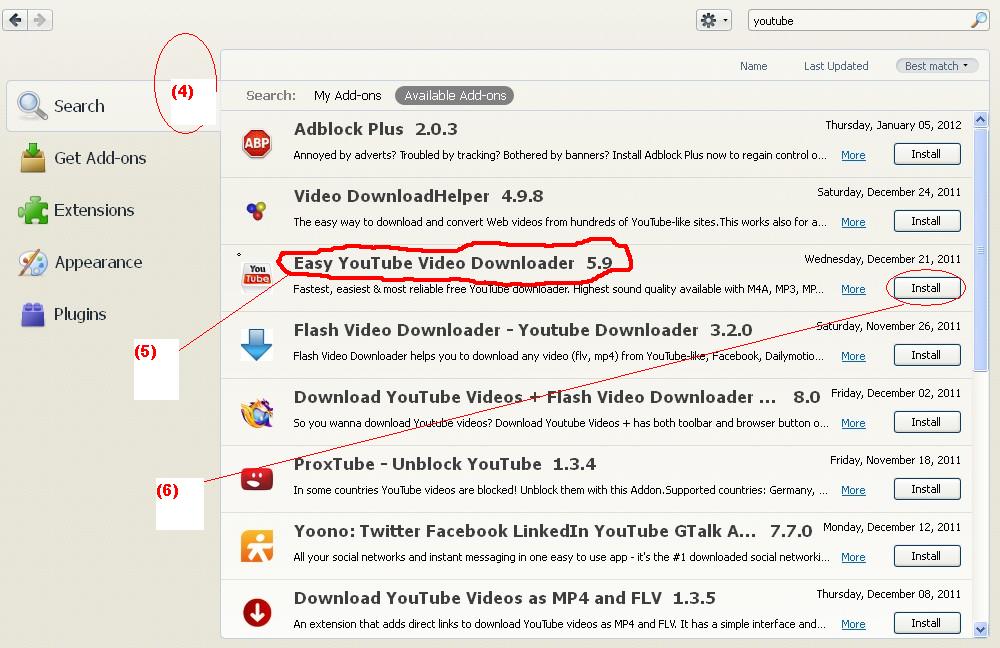Click the Easy YouTube Video Downloader icon

point(257,276)
